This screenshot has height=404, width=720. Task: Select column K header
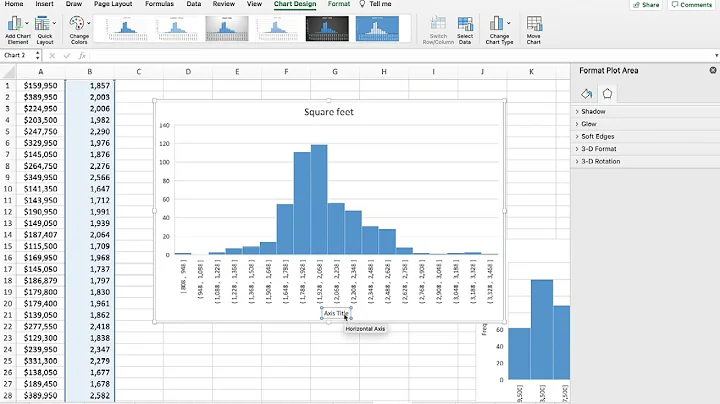(x=531, y=72)
